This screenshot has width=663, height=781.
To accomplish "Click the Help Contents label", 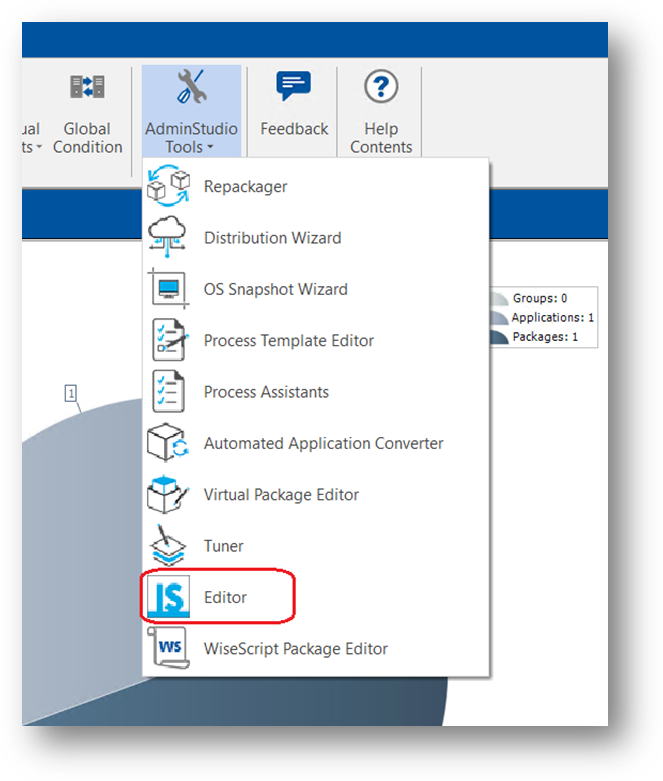I will pos(381,138).
